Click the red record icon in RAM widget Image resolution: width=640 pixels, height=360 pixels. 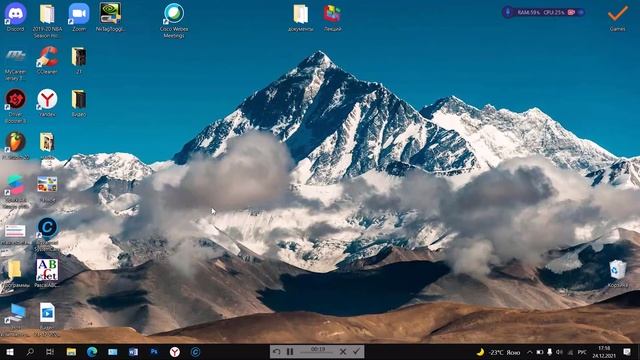point(571,12)
